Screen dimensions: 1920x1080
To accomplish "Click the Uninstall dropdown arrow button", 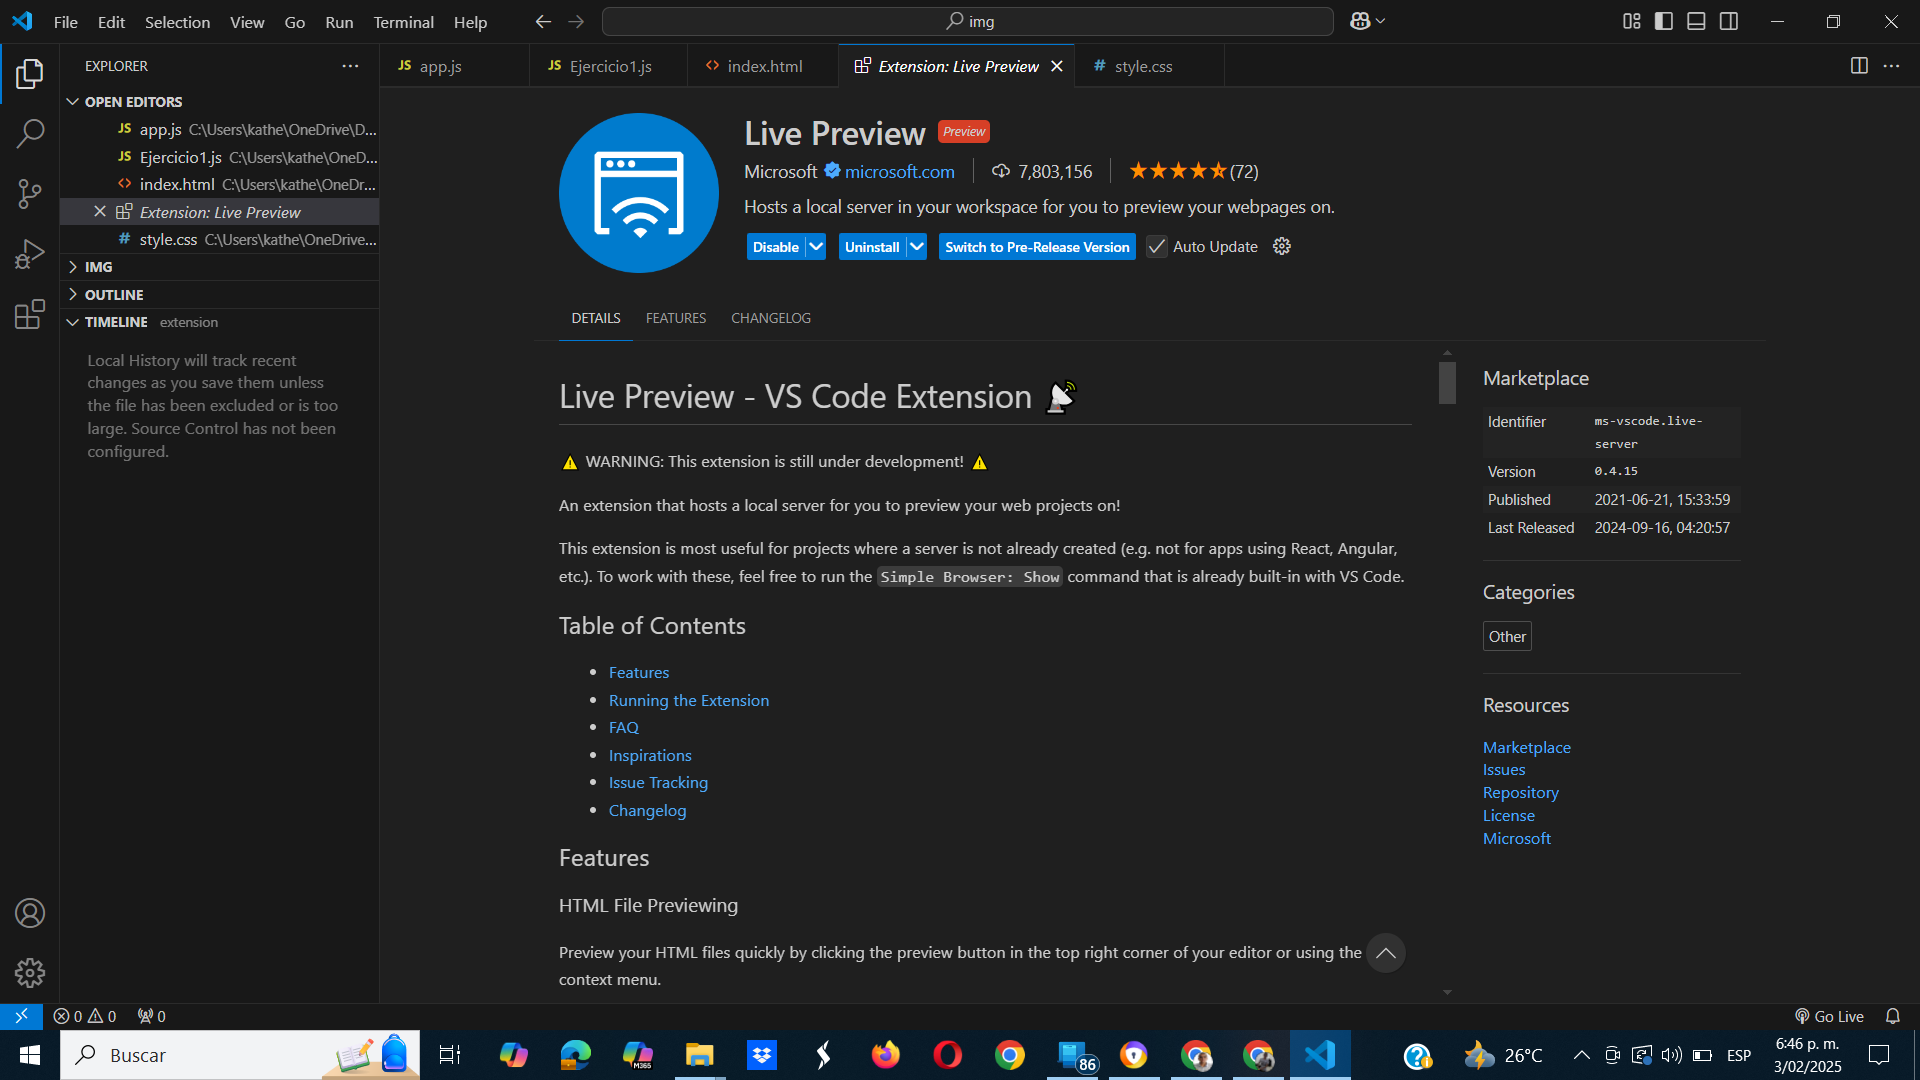I will coord(916,247).
